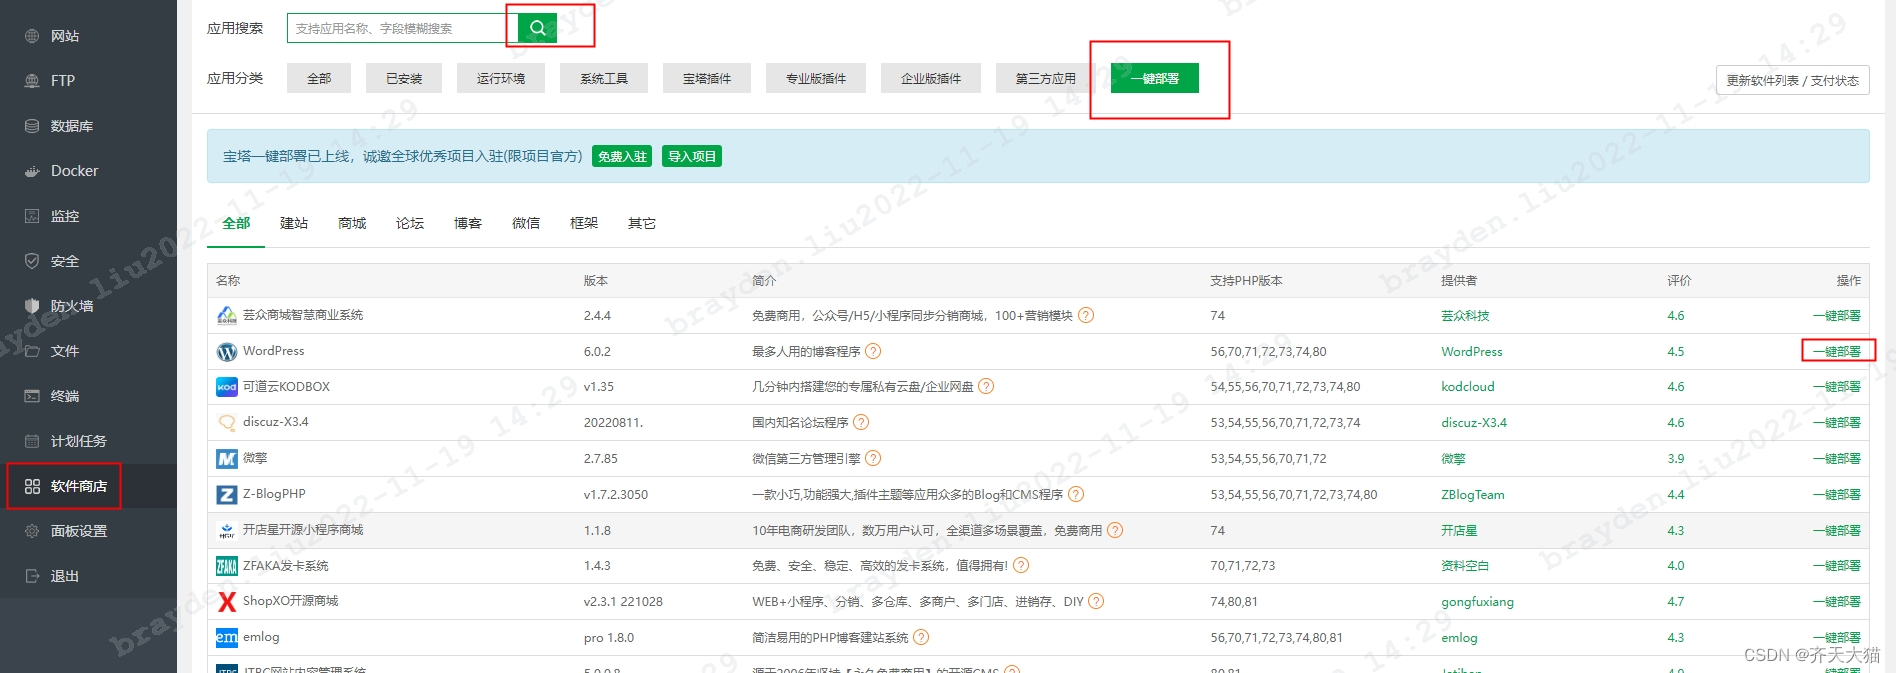Switch to the 建站 sub-tab

click(x=294, y=223)
